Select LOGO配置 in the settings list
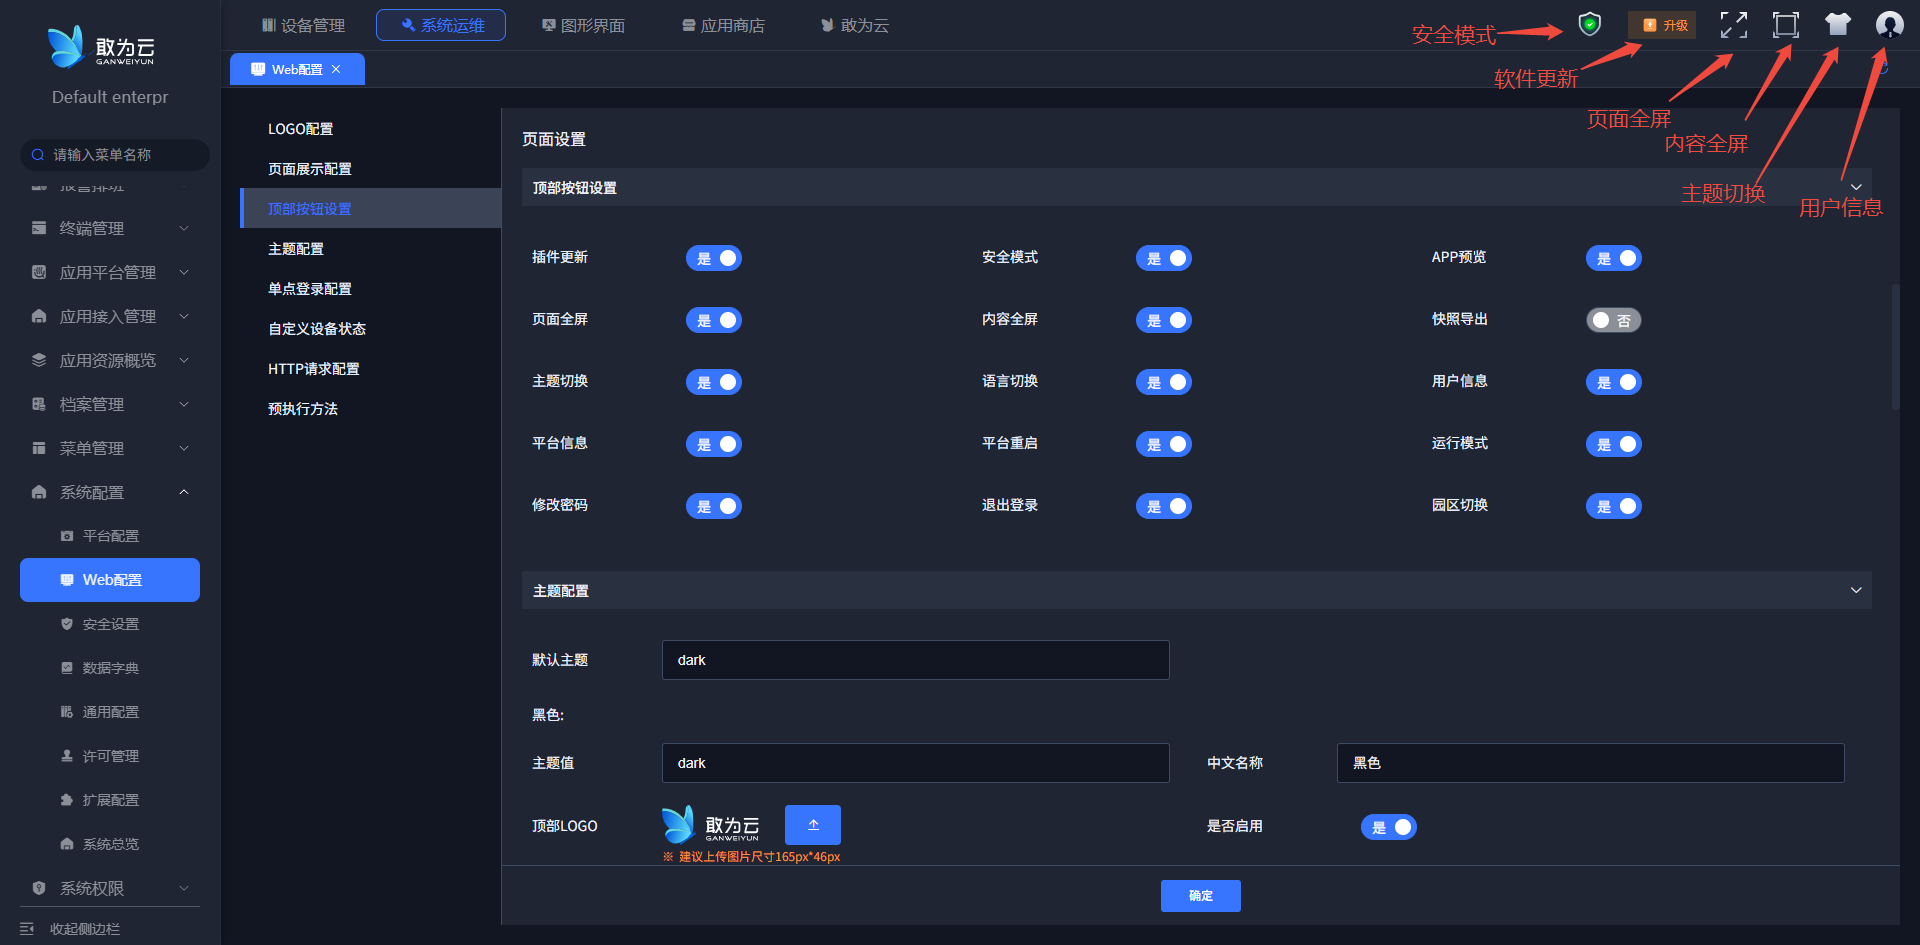 pos(371,128)
